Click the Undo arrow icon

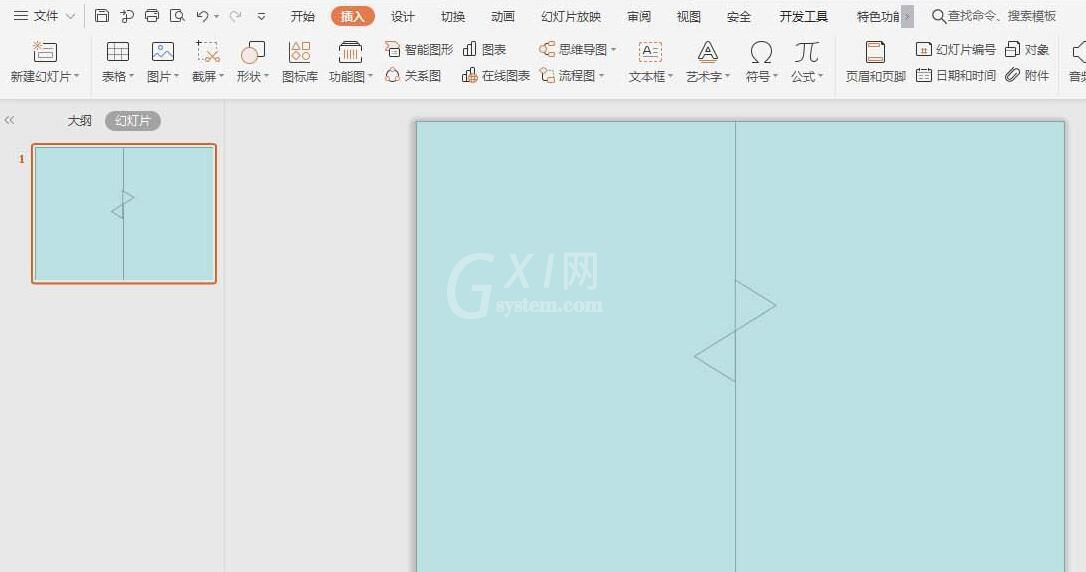[x=202, y=15]
